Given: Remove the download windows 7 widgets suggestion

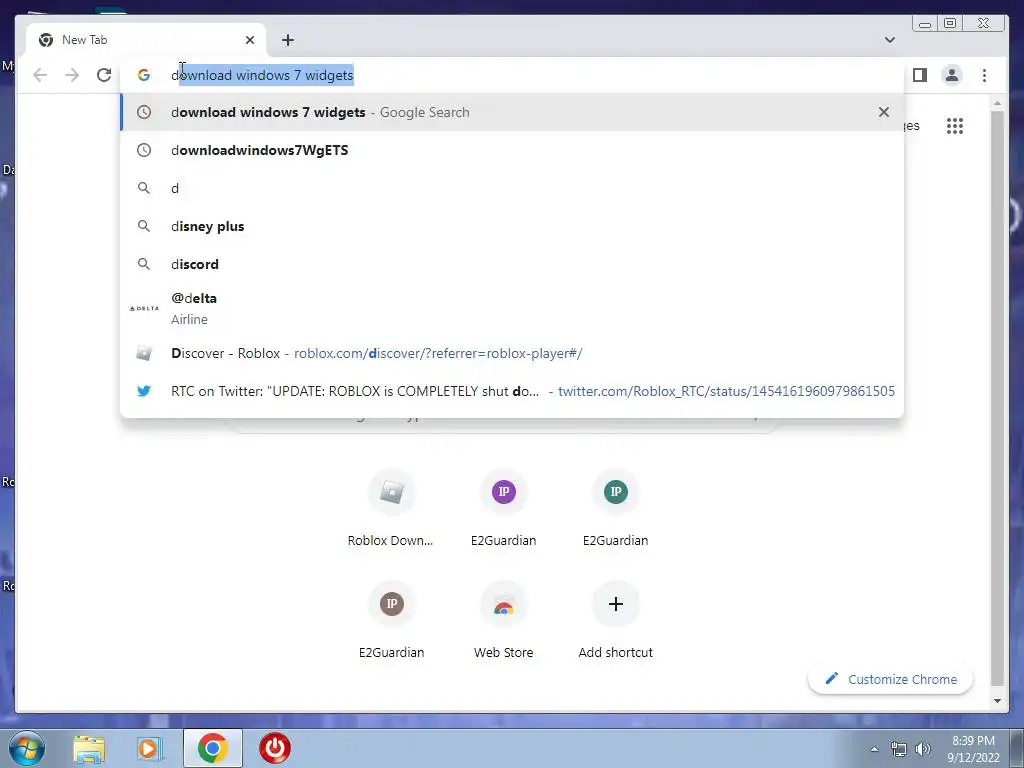Looking at the screenshot, I should pos(884,112).
